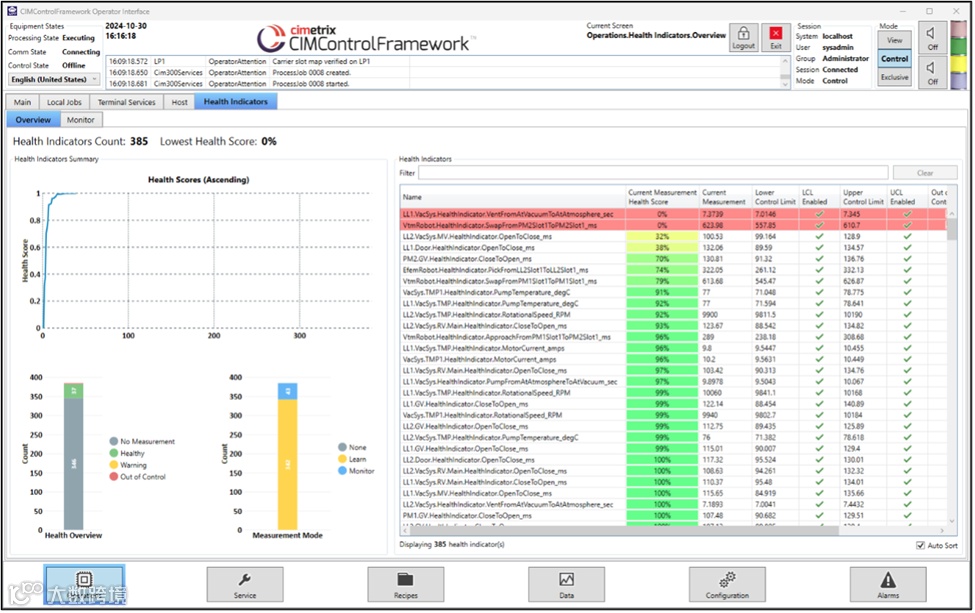
Task: Open the Configuration gears button
Action: click(x=727, y=584)
